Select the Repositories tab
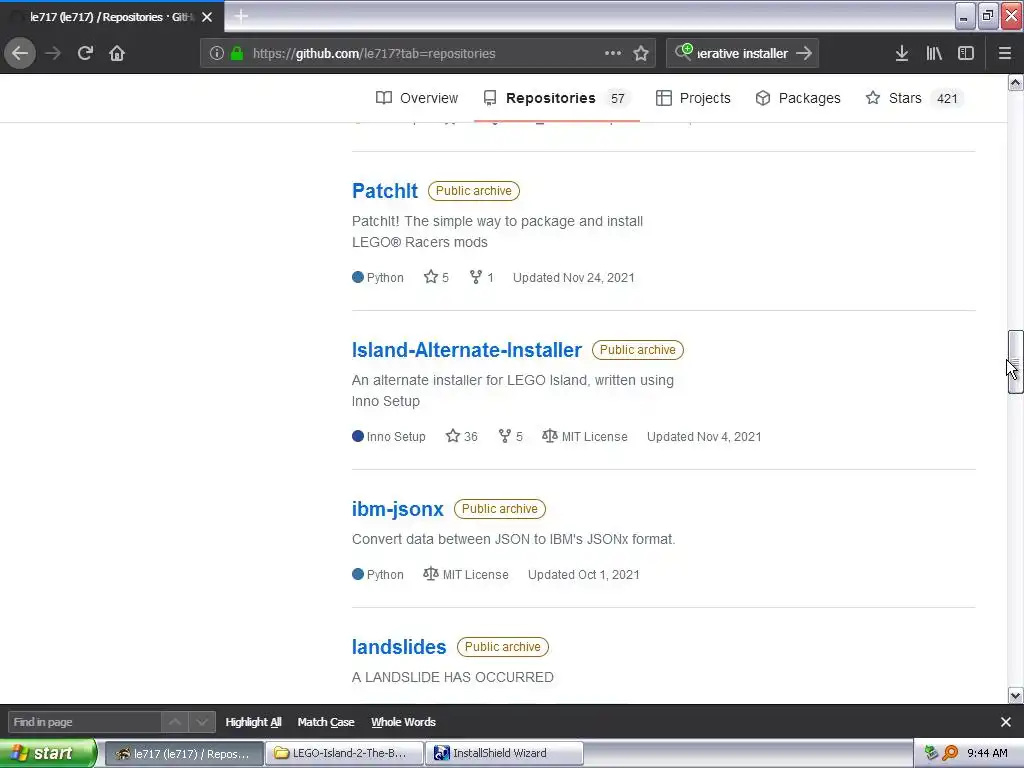The width and height of the screenshot is (1024, 768). pyautogui.click(x=556, y=98)
